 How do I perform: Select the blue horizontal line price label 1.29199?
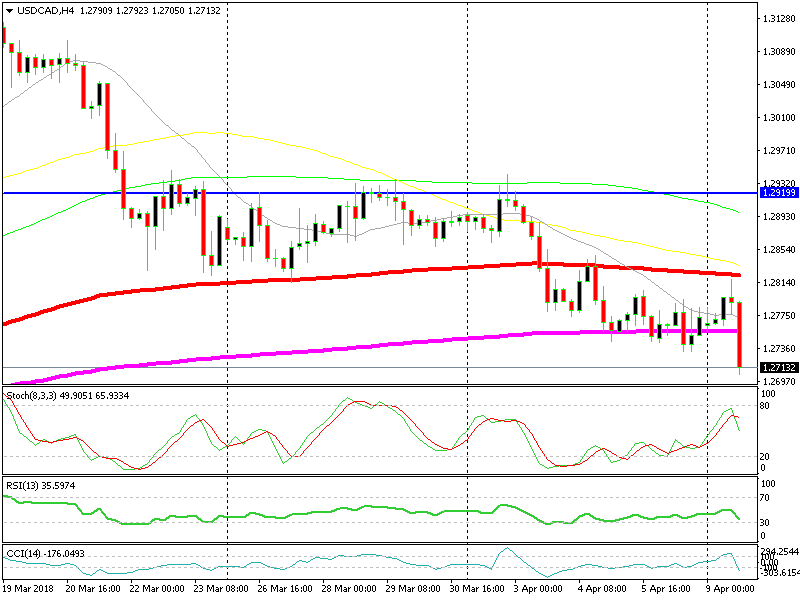click(779, 193)
